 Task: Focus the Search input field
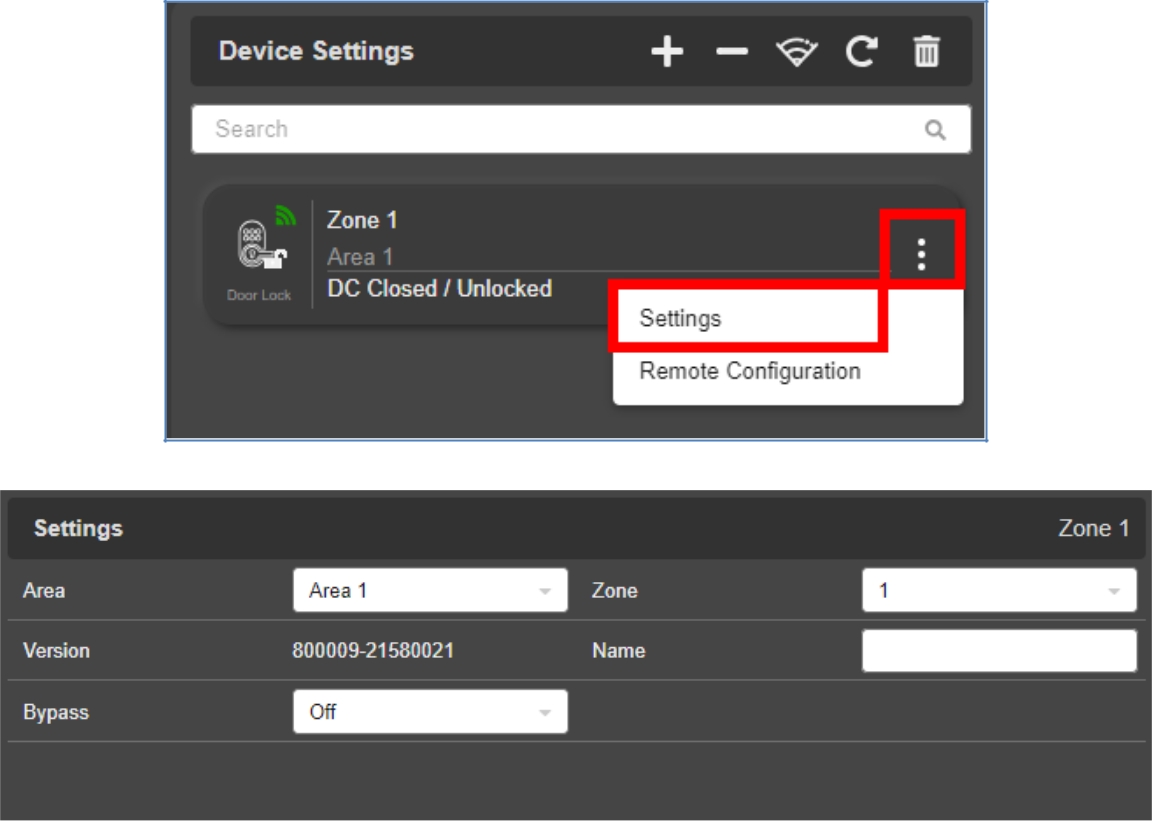click(580, 129)
